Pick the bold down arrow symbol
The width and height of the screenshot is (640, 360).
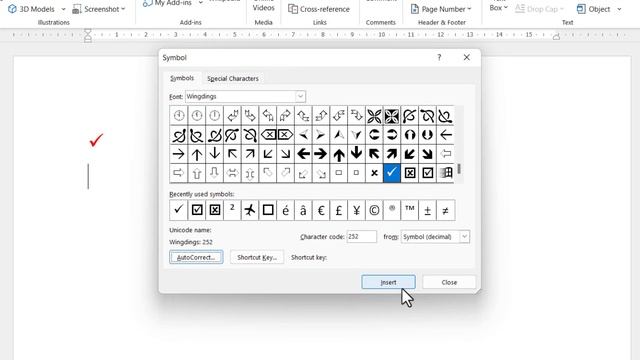[356, 154]
